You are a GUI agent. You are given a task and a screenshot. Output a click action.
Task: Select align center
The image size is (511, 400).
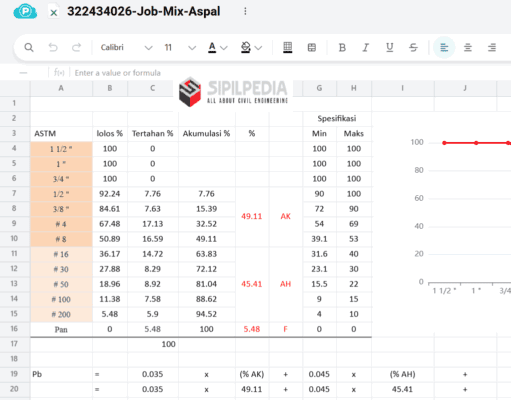[468, 48]
